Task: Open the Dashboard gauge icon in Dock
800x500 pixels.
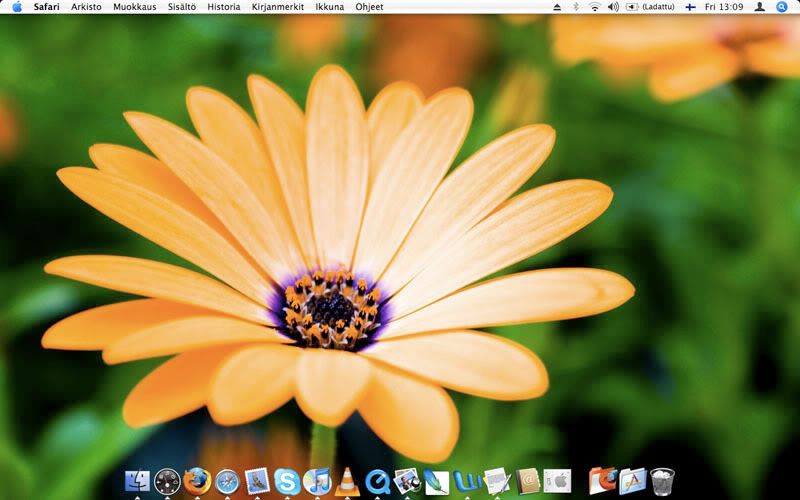Action: pos(167,481)
